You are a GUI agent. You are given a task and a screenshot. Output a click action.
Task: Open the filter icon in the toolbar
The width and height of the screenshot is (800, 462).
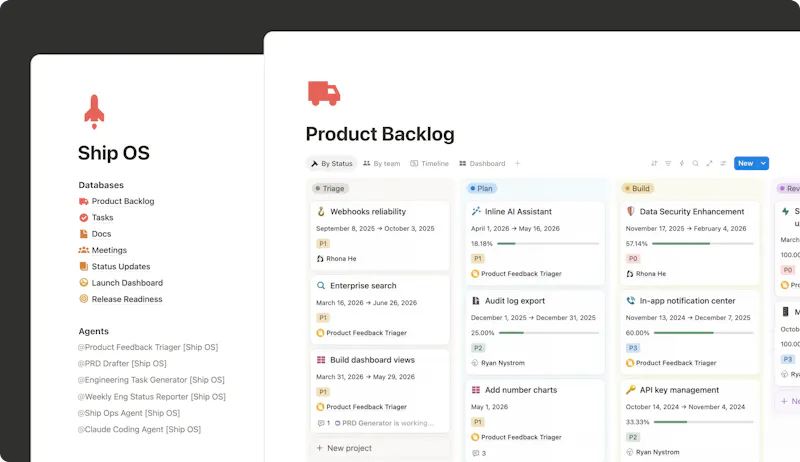tap(668, 163)
